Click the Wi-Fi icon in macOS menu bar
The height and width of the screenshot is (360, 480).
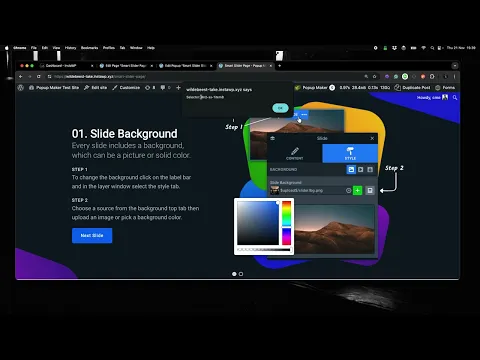[423, 48]
